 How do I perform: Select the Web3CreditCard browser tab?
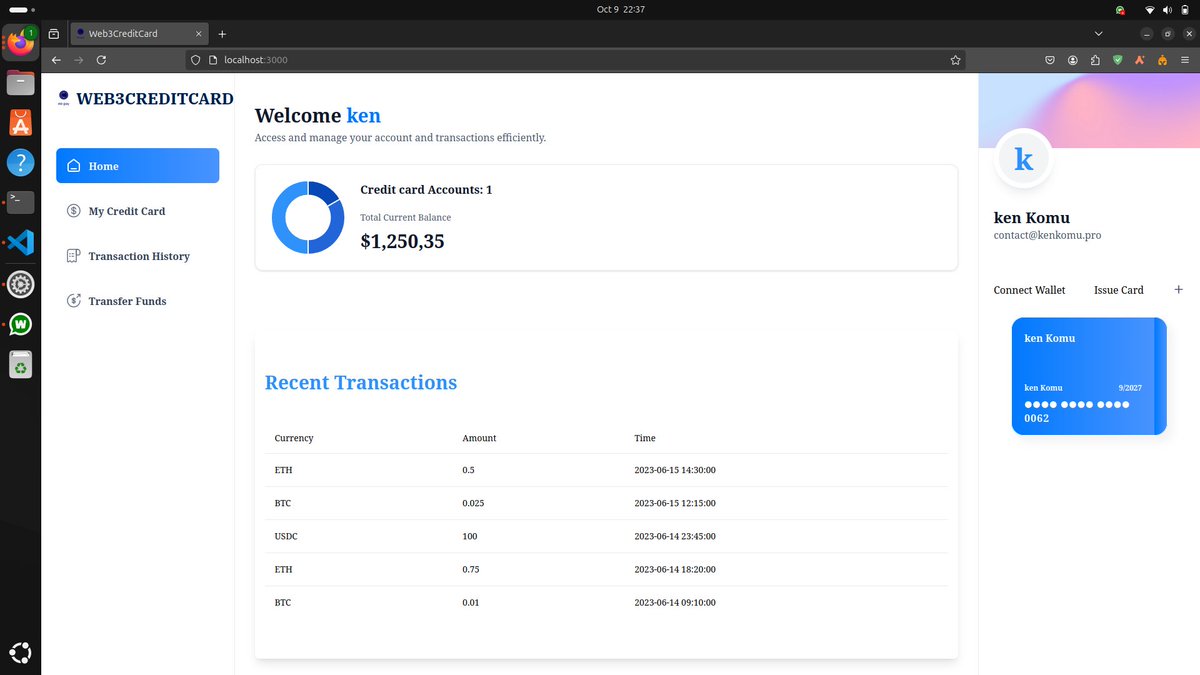pos(139,34)
